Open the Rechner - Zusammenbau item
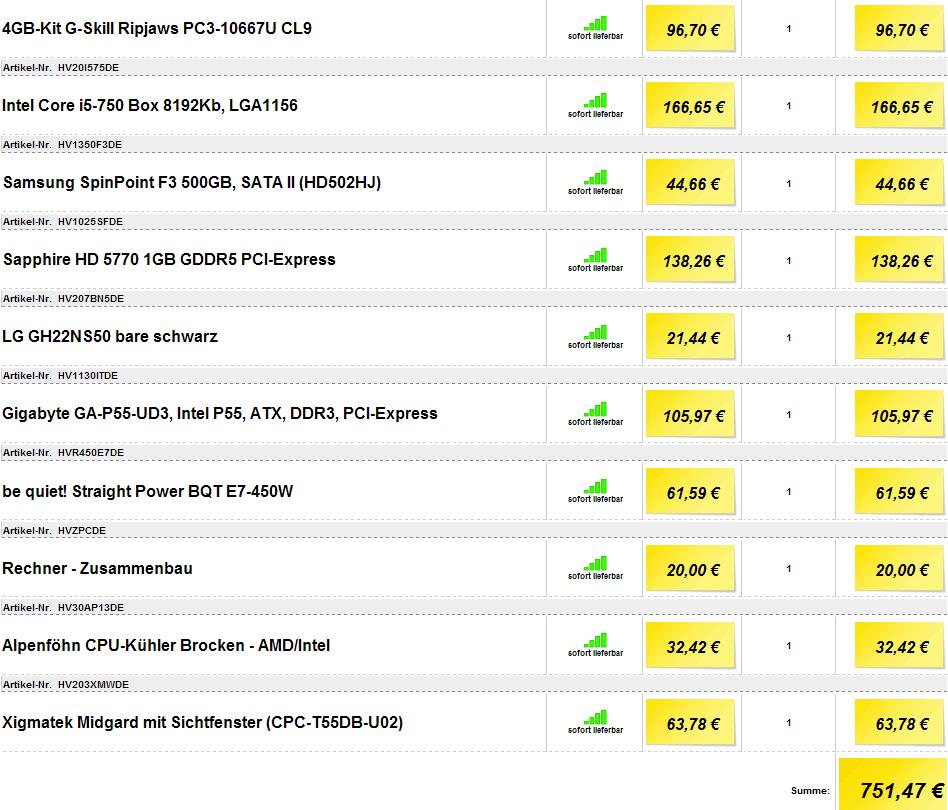Image resolution: width=948 pixels, height=810 pixels. [x=97, y=568]
